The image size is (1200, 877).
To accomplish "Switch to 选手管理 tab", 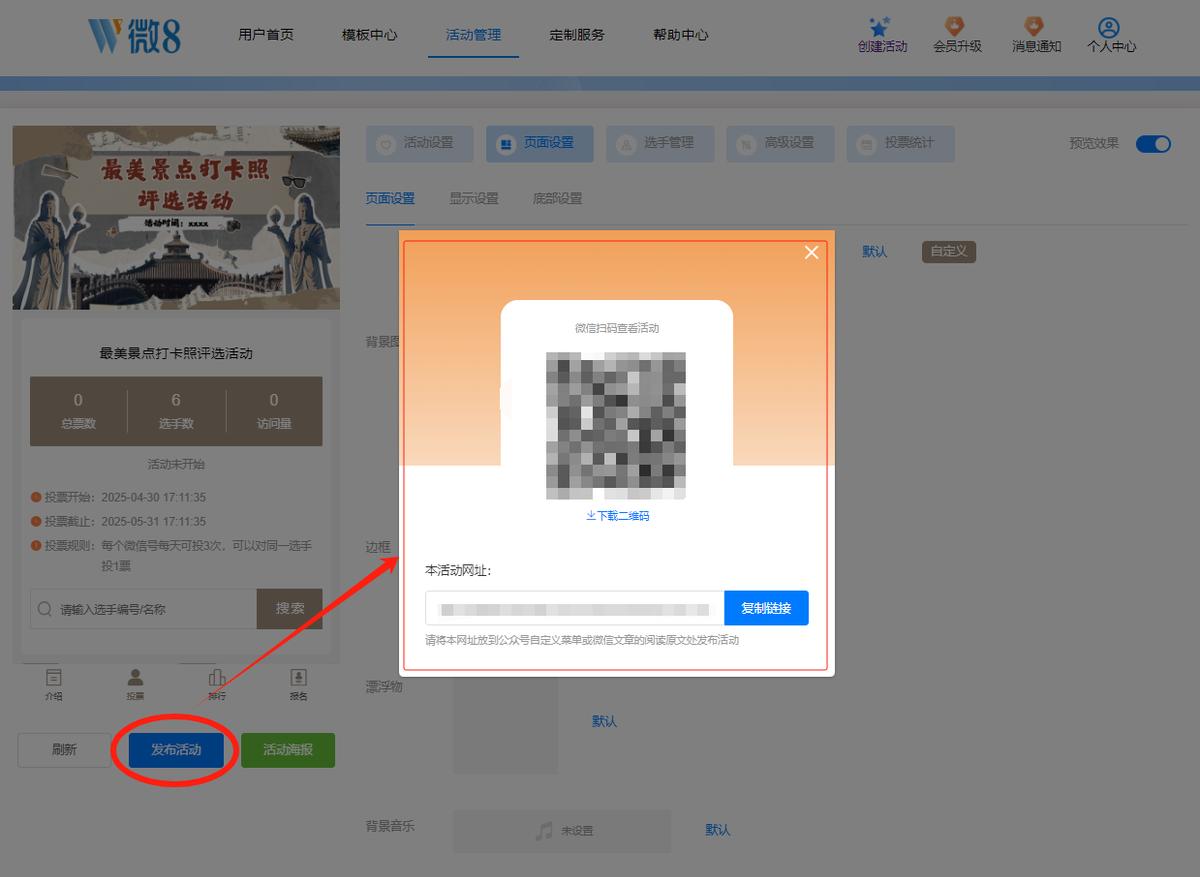I will (x=660, y=144).
